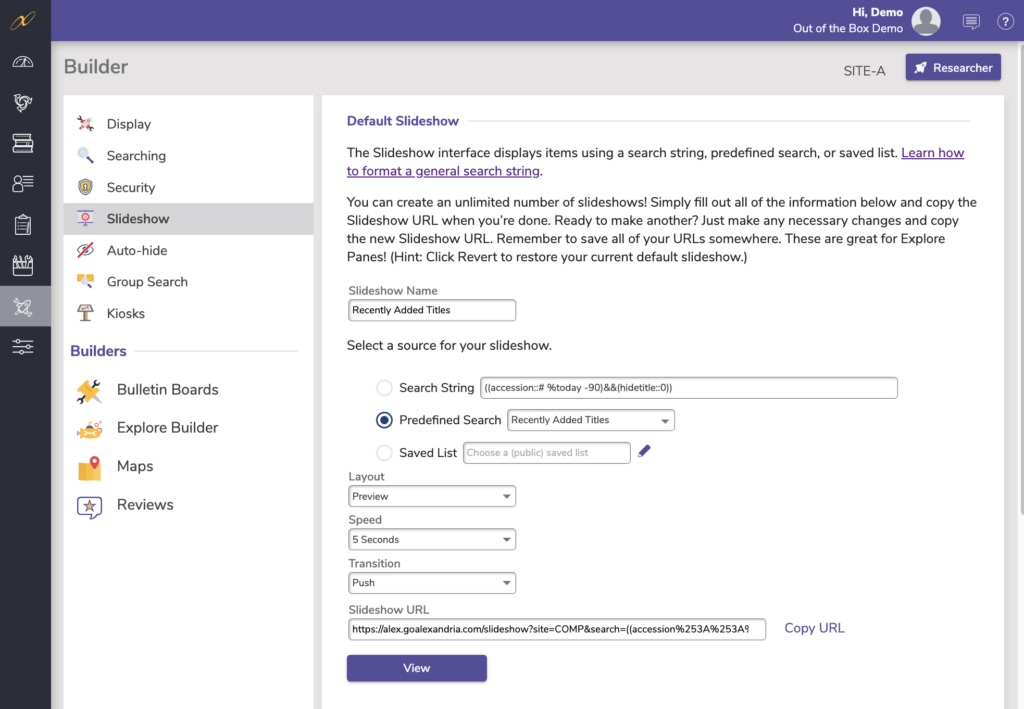Switch to the Security settings tab
Screen dimensions: 1024x709
130,187
